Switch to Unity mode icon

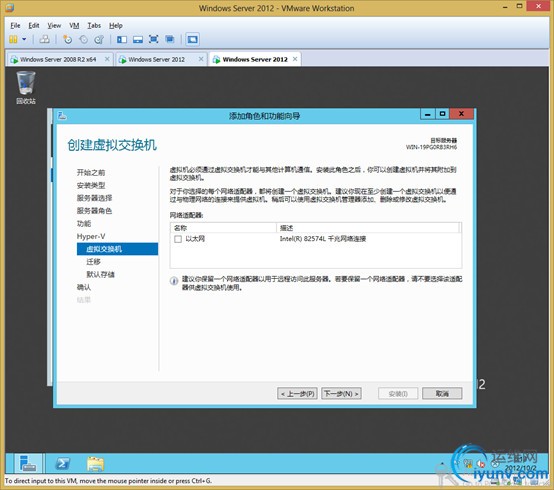[x=170, y=39]
